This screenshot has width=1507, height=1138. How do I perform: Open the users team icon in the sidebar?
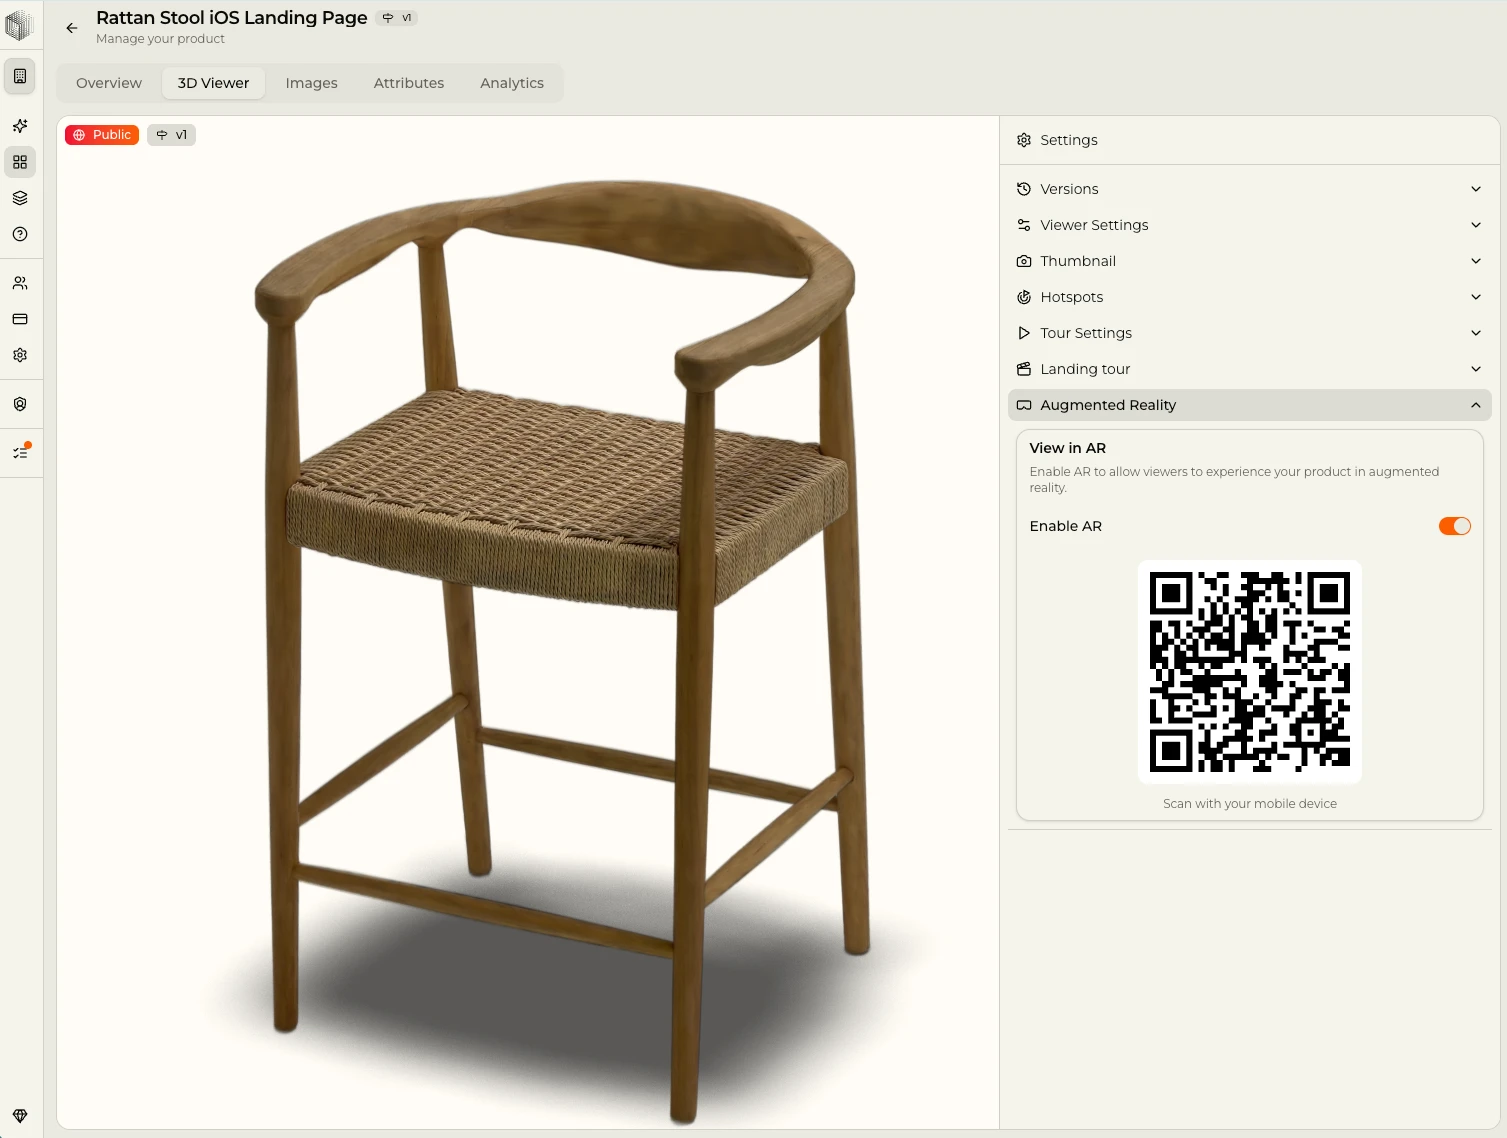pyautogui.click(x=20, y=283)
